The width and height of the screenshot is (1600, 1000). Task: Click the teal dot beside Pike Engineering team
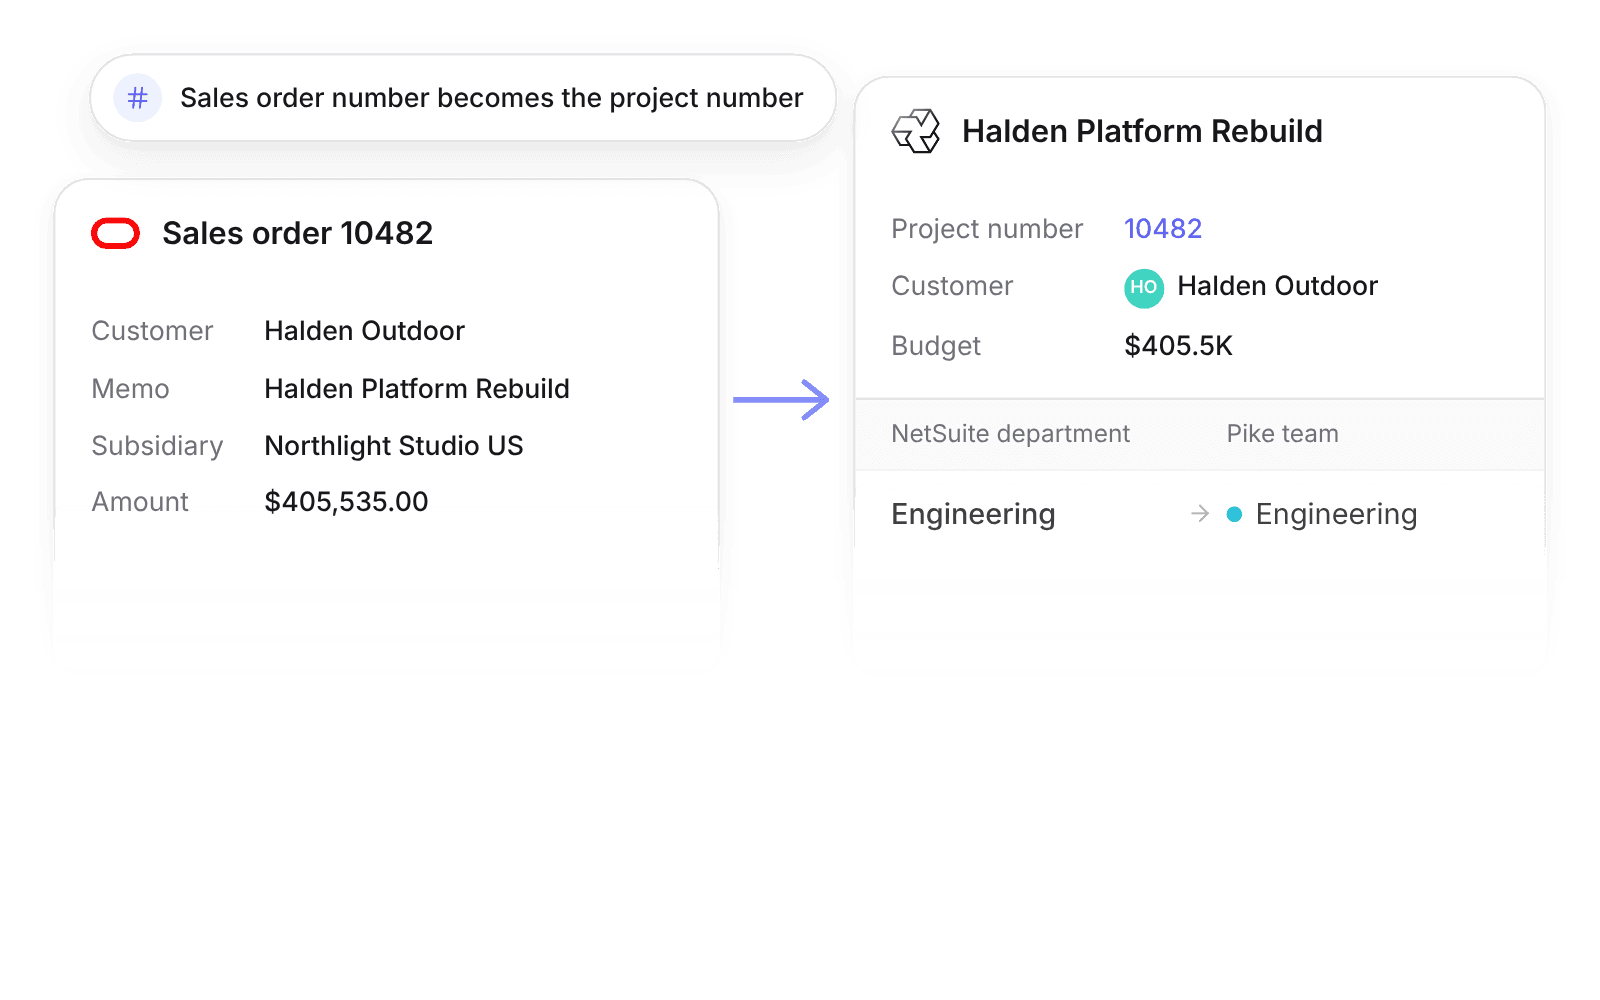tap(1234, 514)
